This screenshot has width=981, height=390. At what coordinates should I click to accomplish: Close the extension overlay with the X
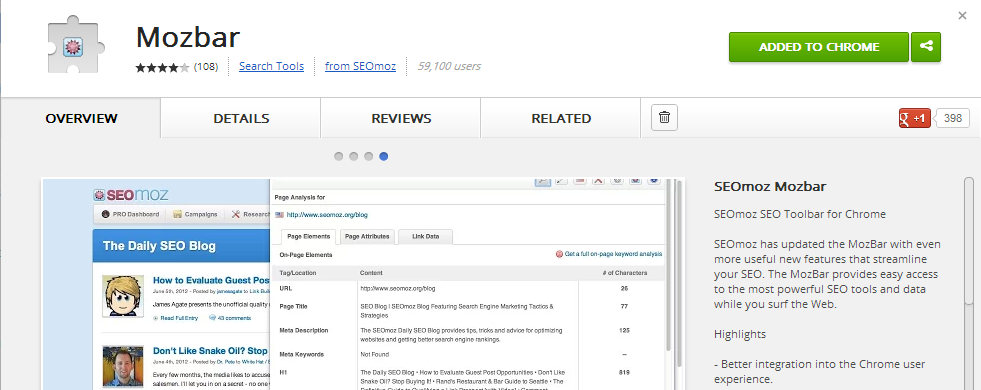[x=962, y=16]
